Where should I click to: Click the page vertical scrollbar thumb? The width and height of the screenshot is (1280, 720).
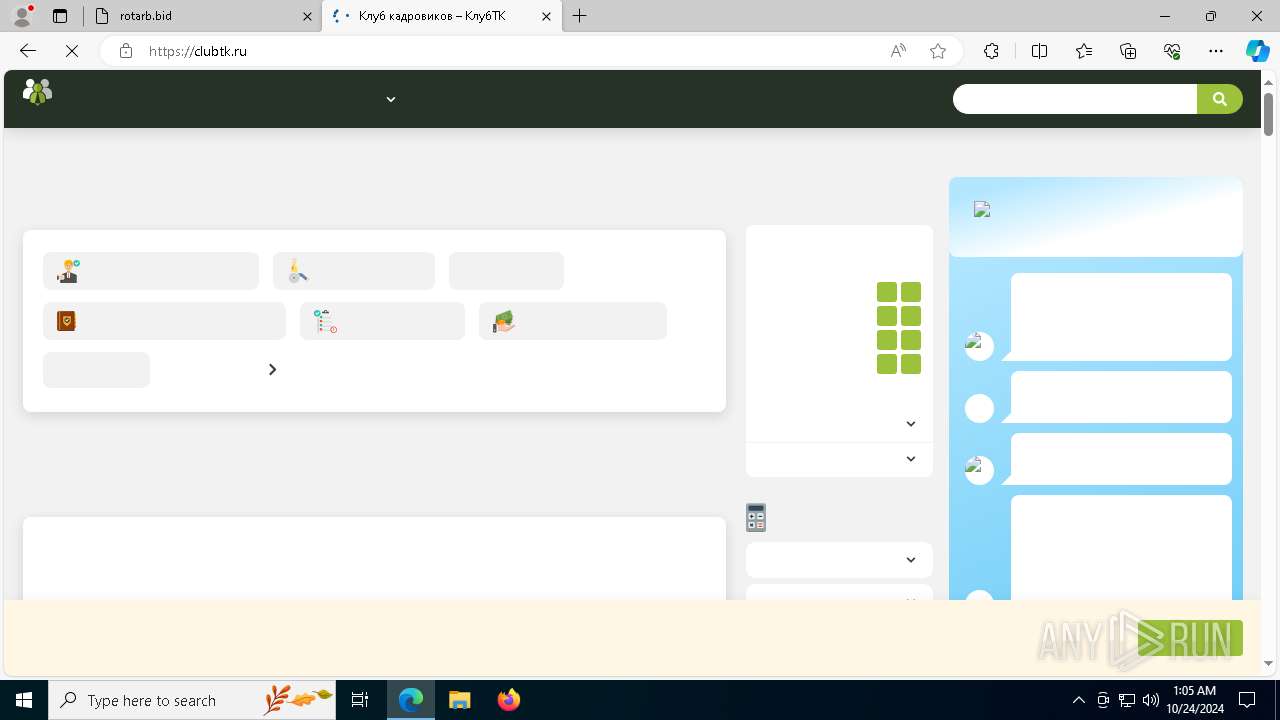[x=1268, y=114]
